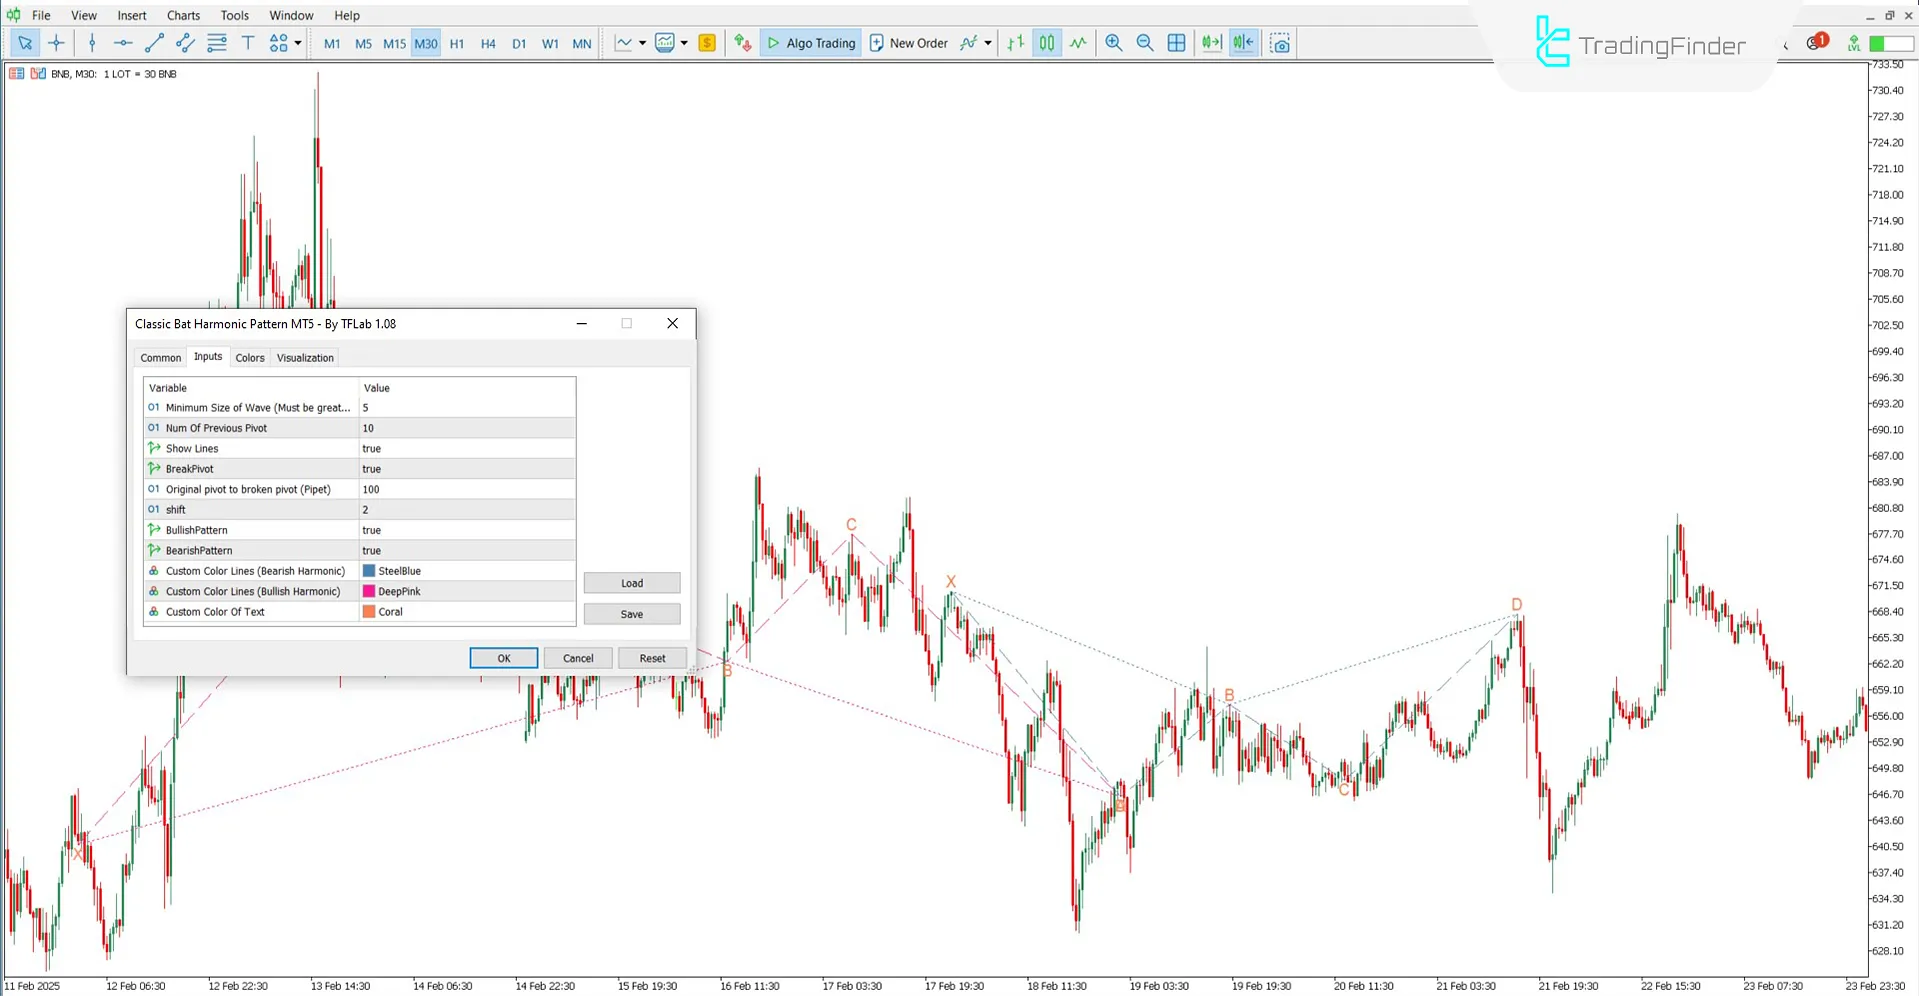Select the Draw Trendline tool
The width and height of the screenshot is (1919, 996).
pos(154,43)
